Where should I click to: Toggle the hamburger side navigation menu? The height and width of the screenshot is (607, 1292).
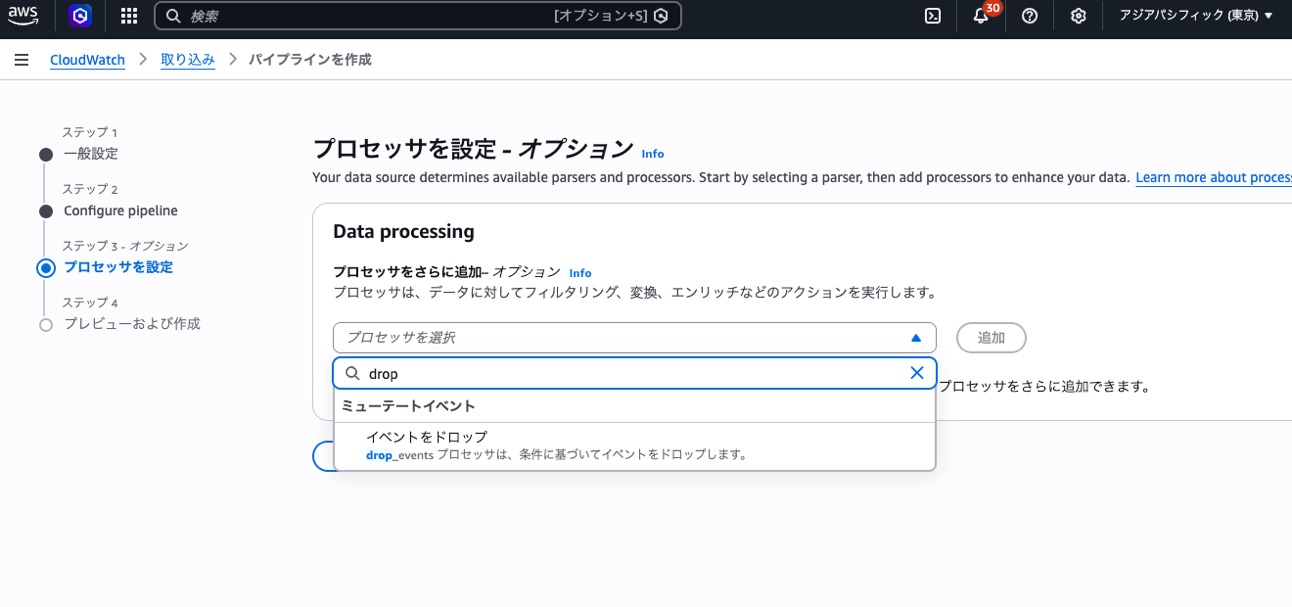point(22,60)
